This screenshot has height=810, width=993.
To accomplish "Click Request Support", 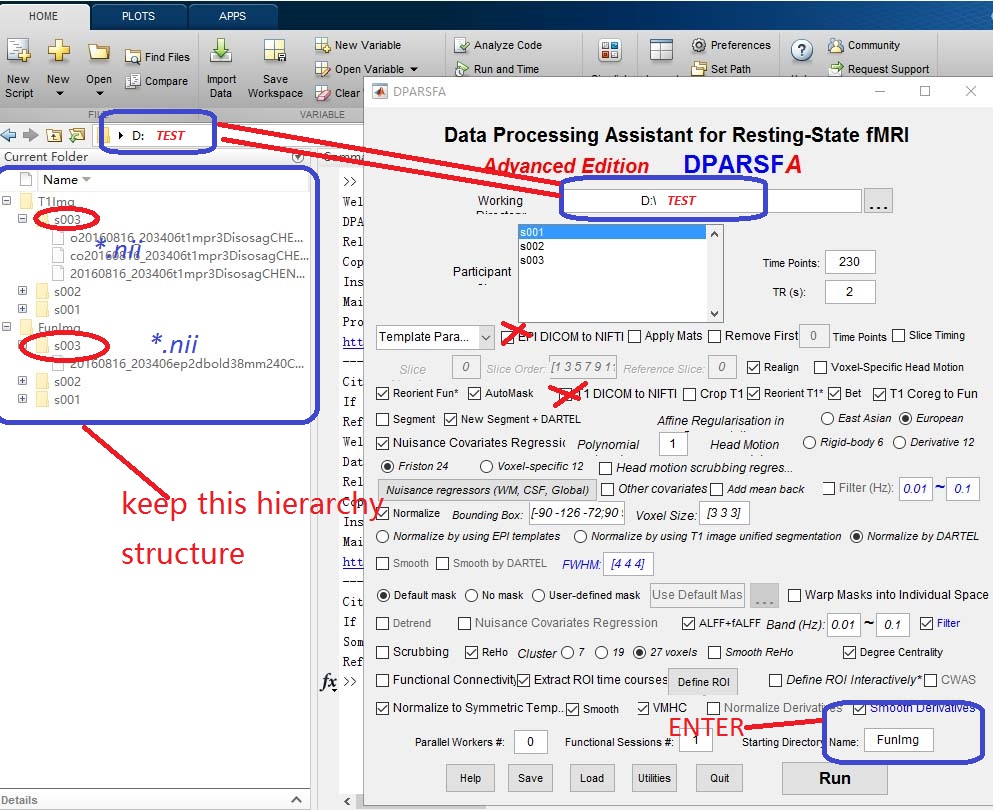I will point(878,68).
